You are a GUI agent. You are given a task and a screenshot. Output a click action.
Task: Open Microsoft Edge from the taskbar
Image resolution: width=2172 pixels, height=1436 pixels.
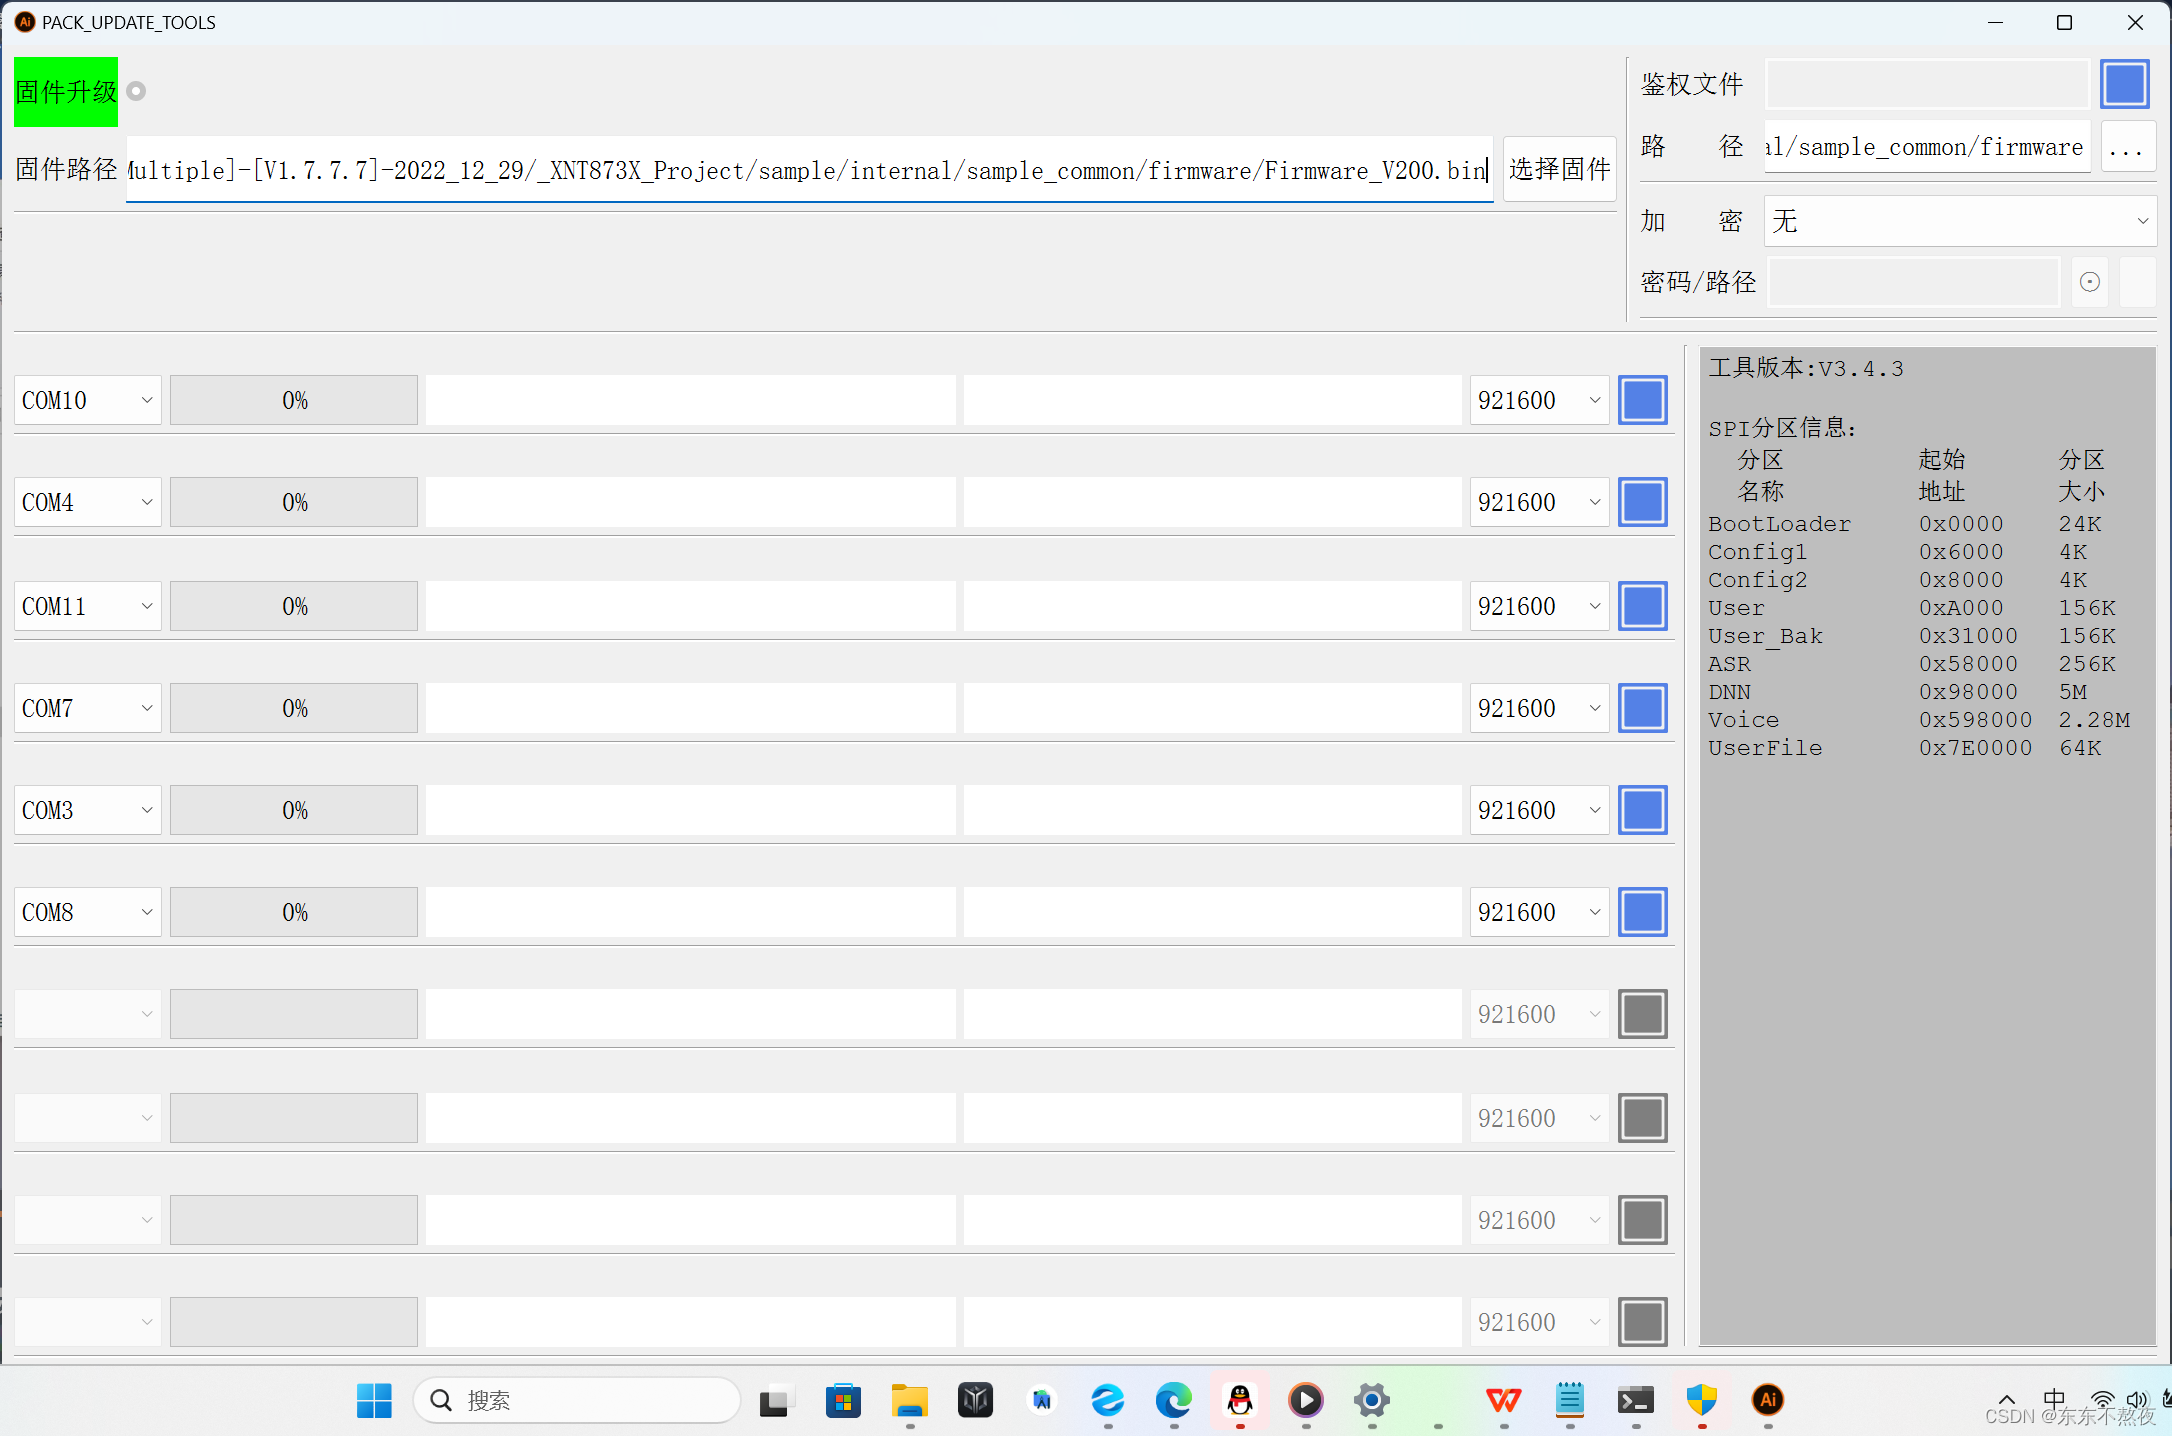click(x=1173, y=1400)
